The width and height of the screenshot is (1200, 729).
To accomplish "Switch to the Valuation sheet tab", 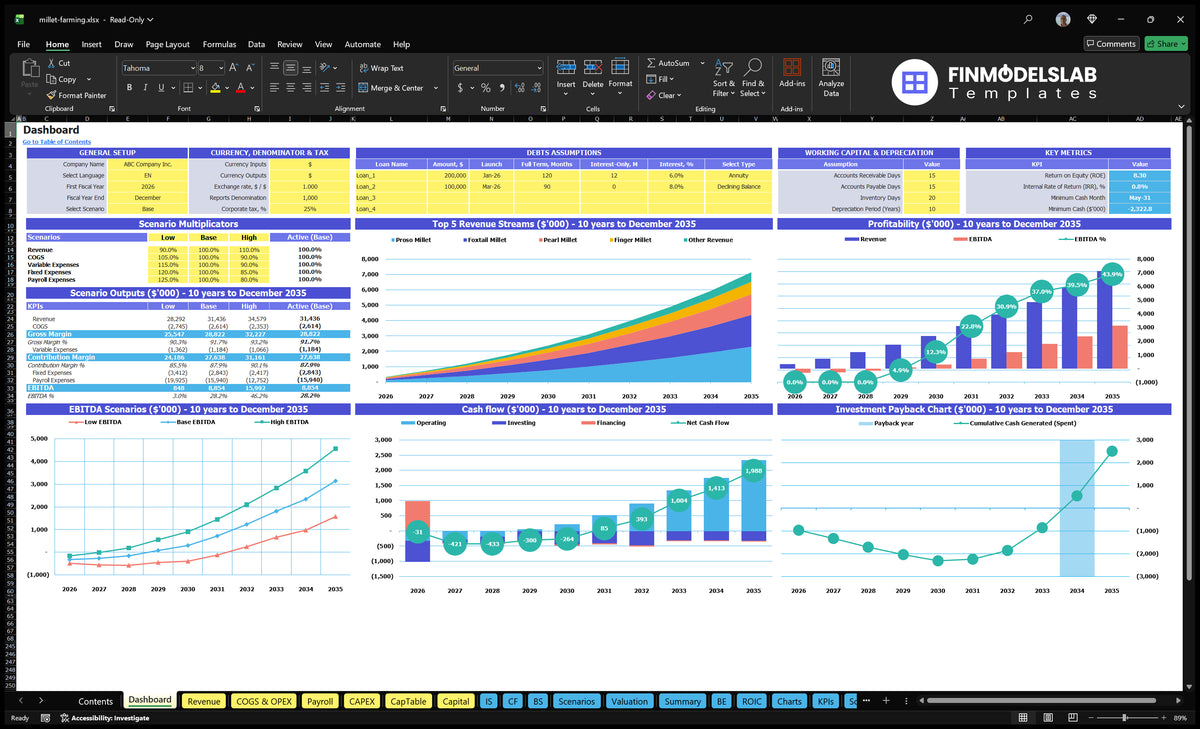I will click(x=629, y=701).
